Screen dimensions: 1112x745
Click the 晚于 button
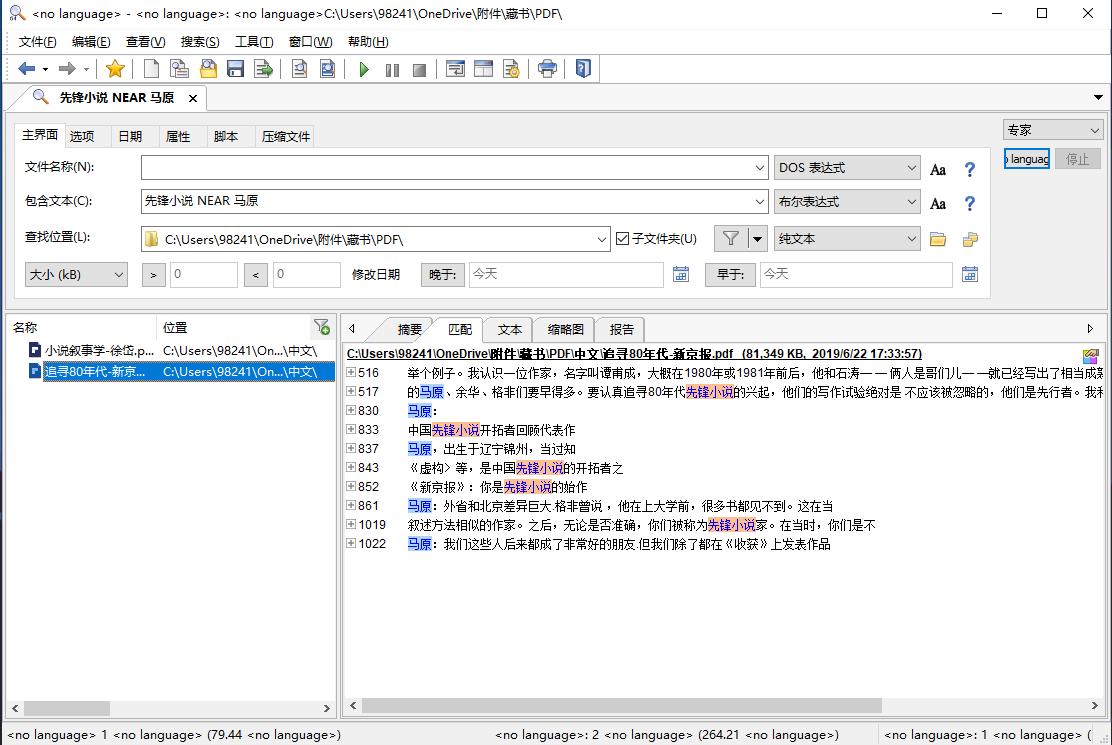pos(442,274)
